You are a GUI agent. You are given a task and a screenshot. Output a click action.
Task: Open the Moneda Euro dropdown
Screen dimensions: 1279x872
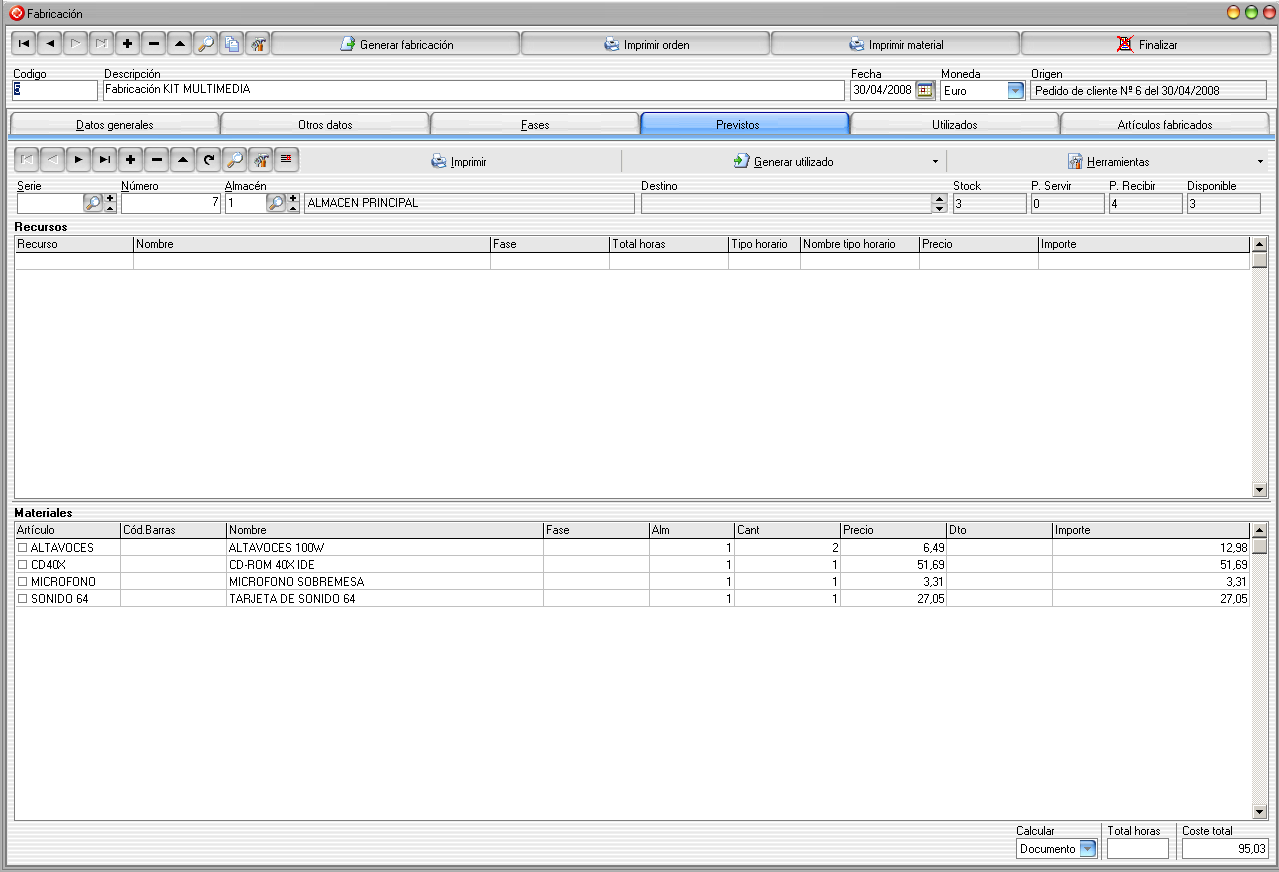1015,90
